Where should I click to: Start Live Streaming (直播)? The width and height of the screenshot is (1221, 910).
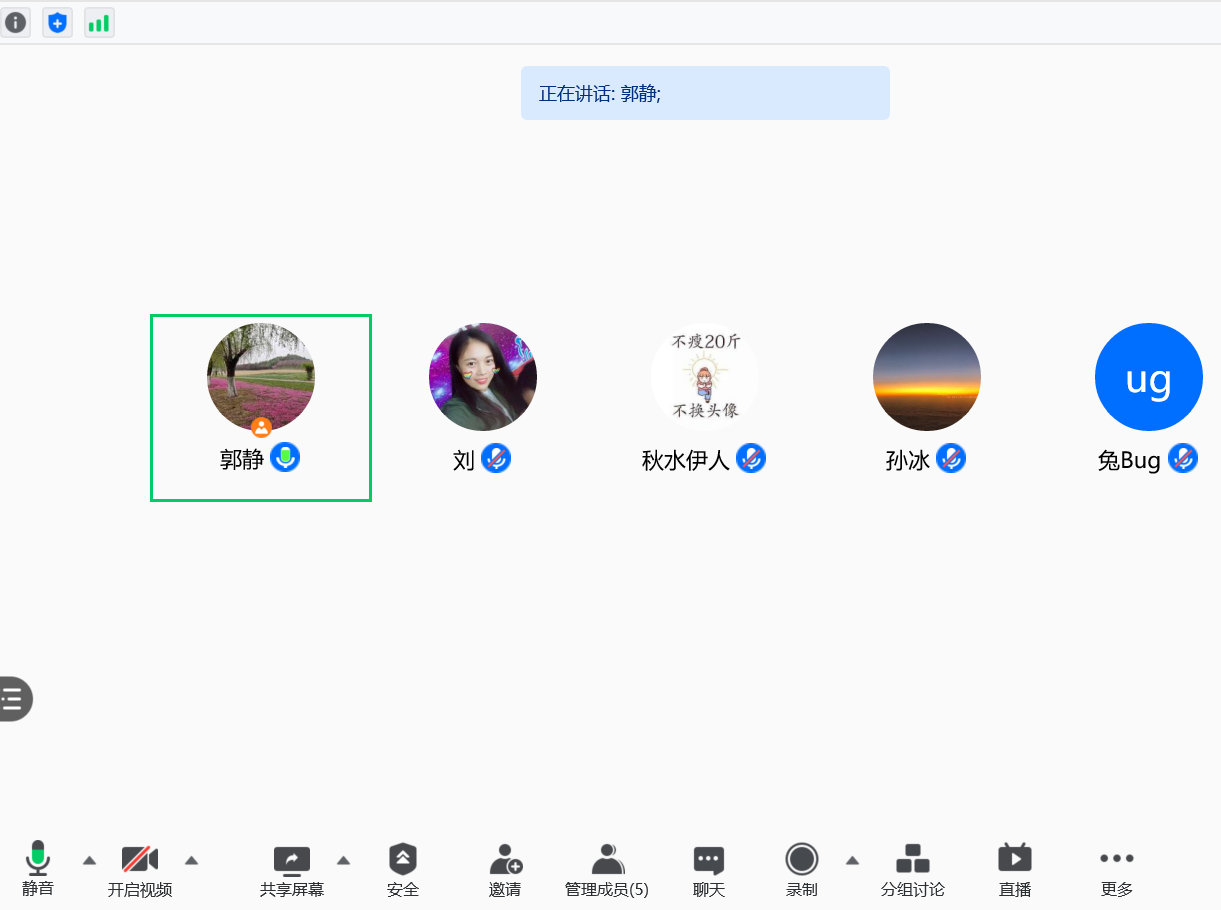point(1014,869)
